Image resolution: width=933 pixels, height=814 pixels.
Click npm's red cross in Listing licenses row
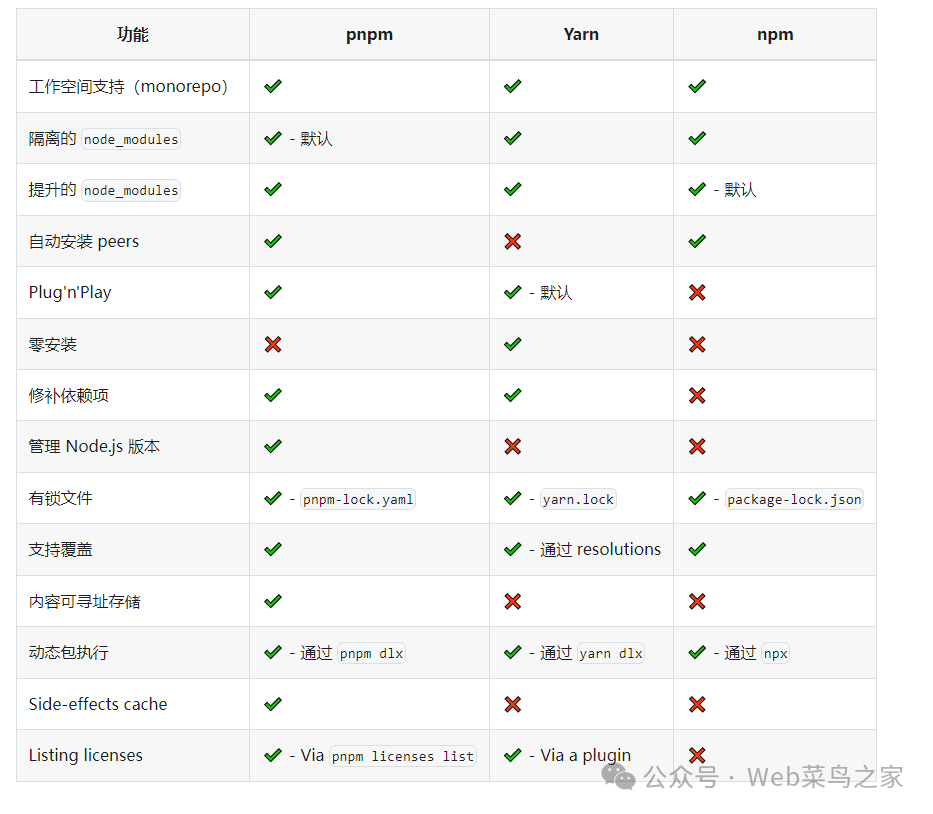click(697, 755)
